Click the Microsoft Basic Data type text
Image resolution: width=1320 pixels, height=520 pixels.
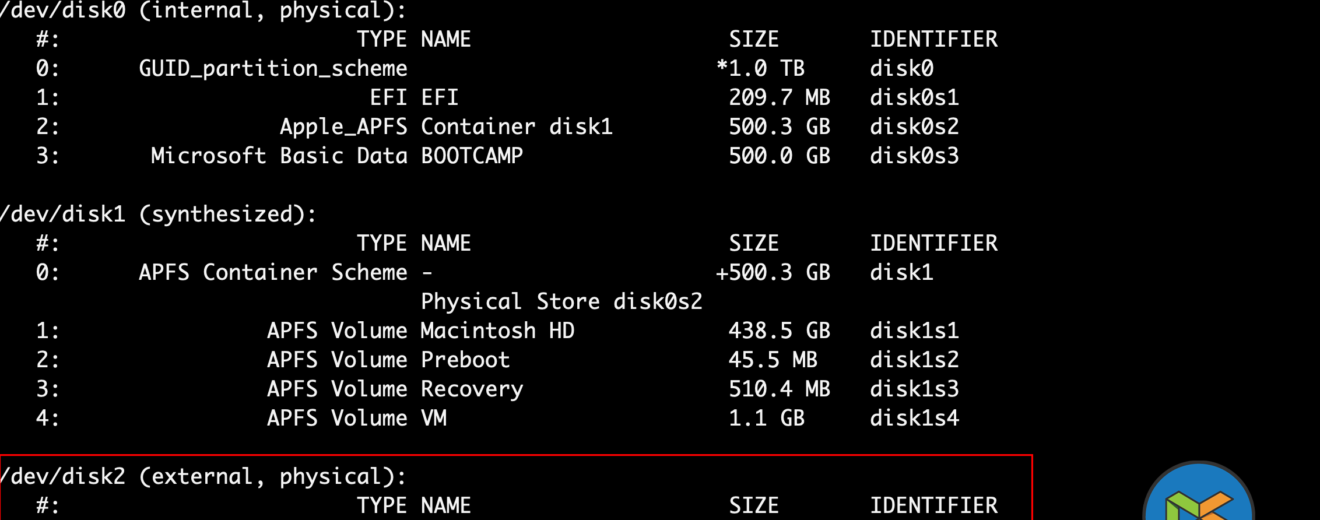[279, 156]
